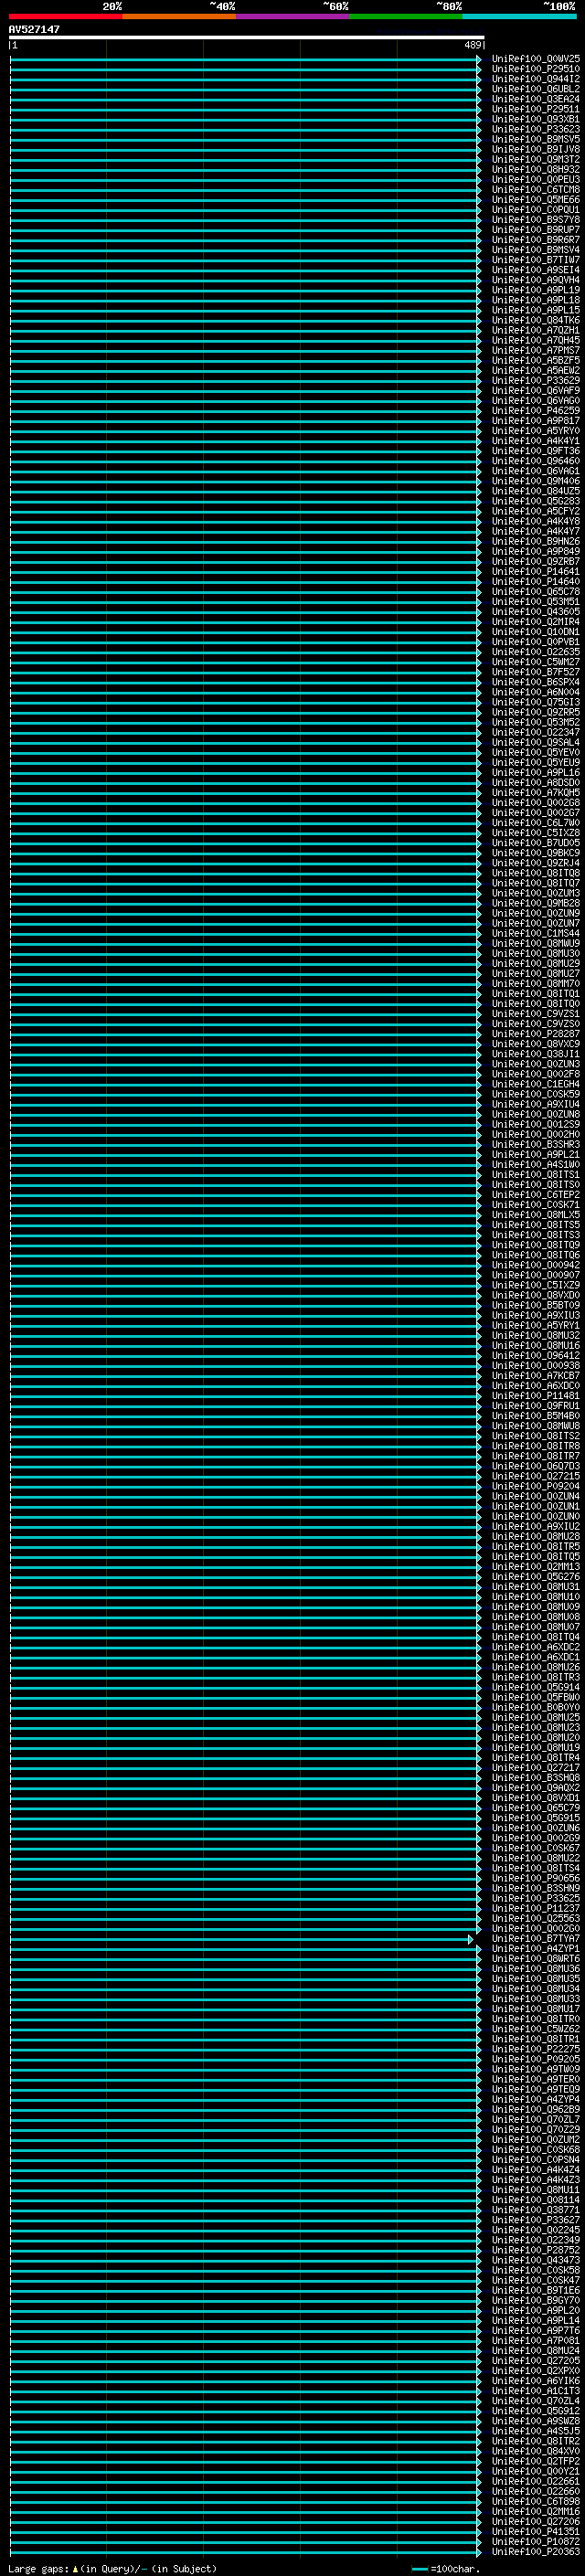
Task: Click the cyan ~100% identity legend segment
Action: tap(519, 16)
